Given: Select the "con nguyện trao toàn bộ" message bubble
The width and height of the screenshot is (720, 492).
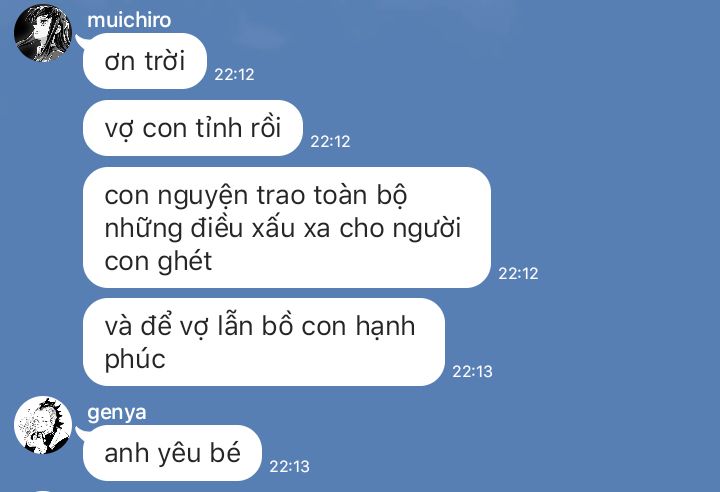Looking at the screenshot, I should click(287, 228).
